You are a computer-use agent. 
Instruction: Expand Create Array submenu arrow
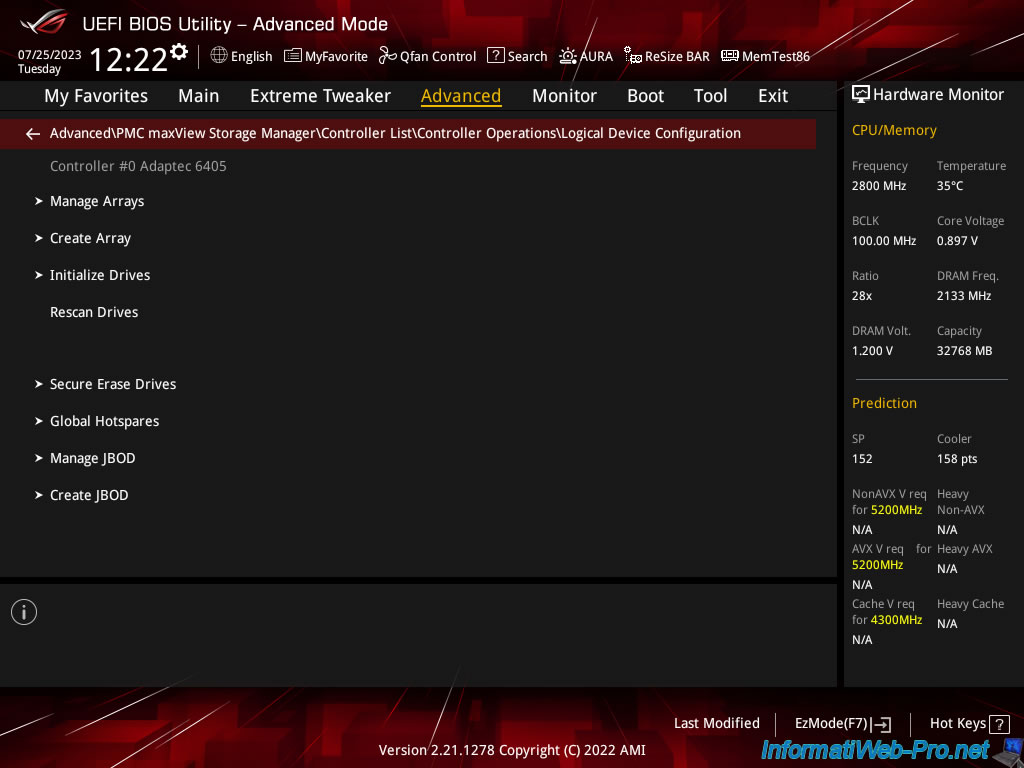pyautogui.click(x=39, y=238)
